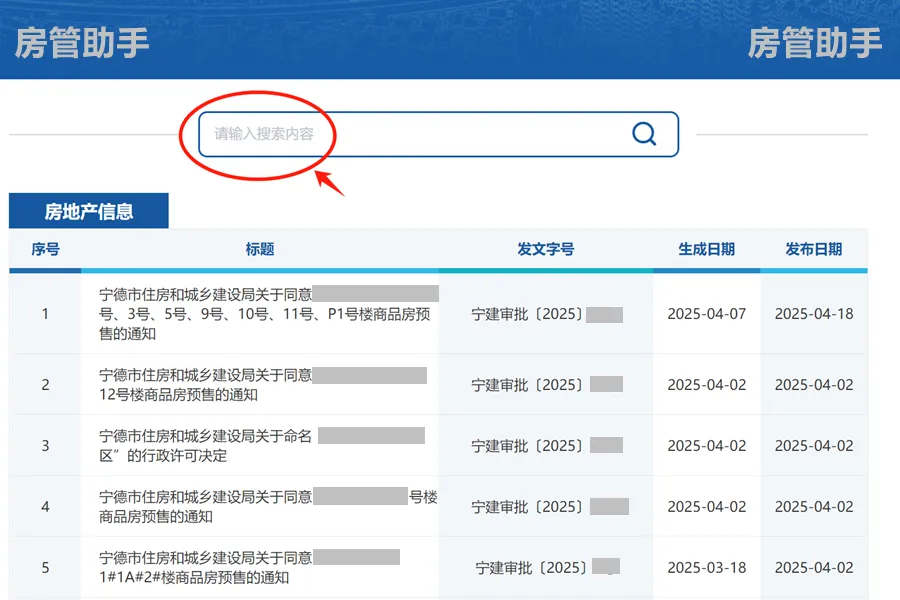Click the left 房管助手 header logo
This screenshot has height=600, width=900.
82,43
